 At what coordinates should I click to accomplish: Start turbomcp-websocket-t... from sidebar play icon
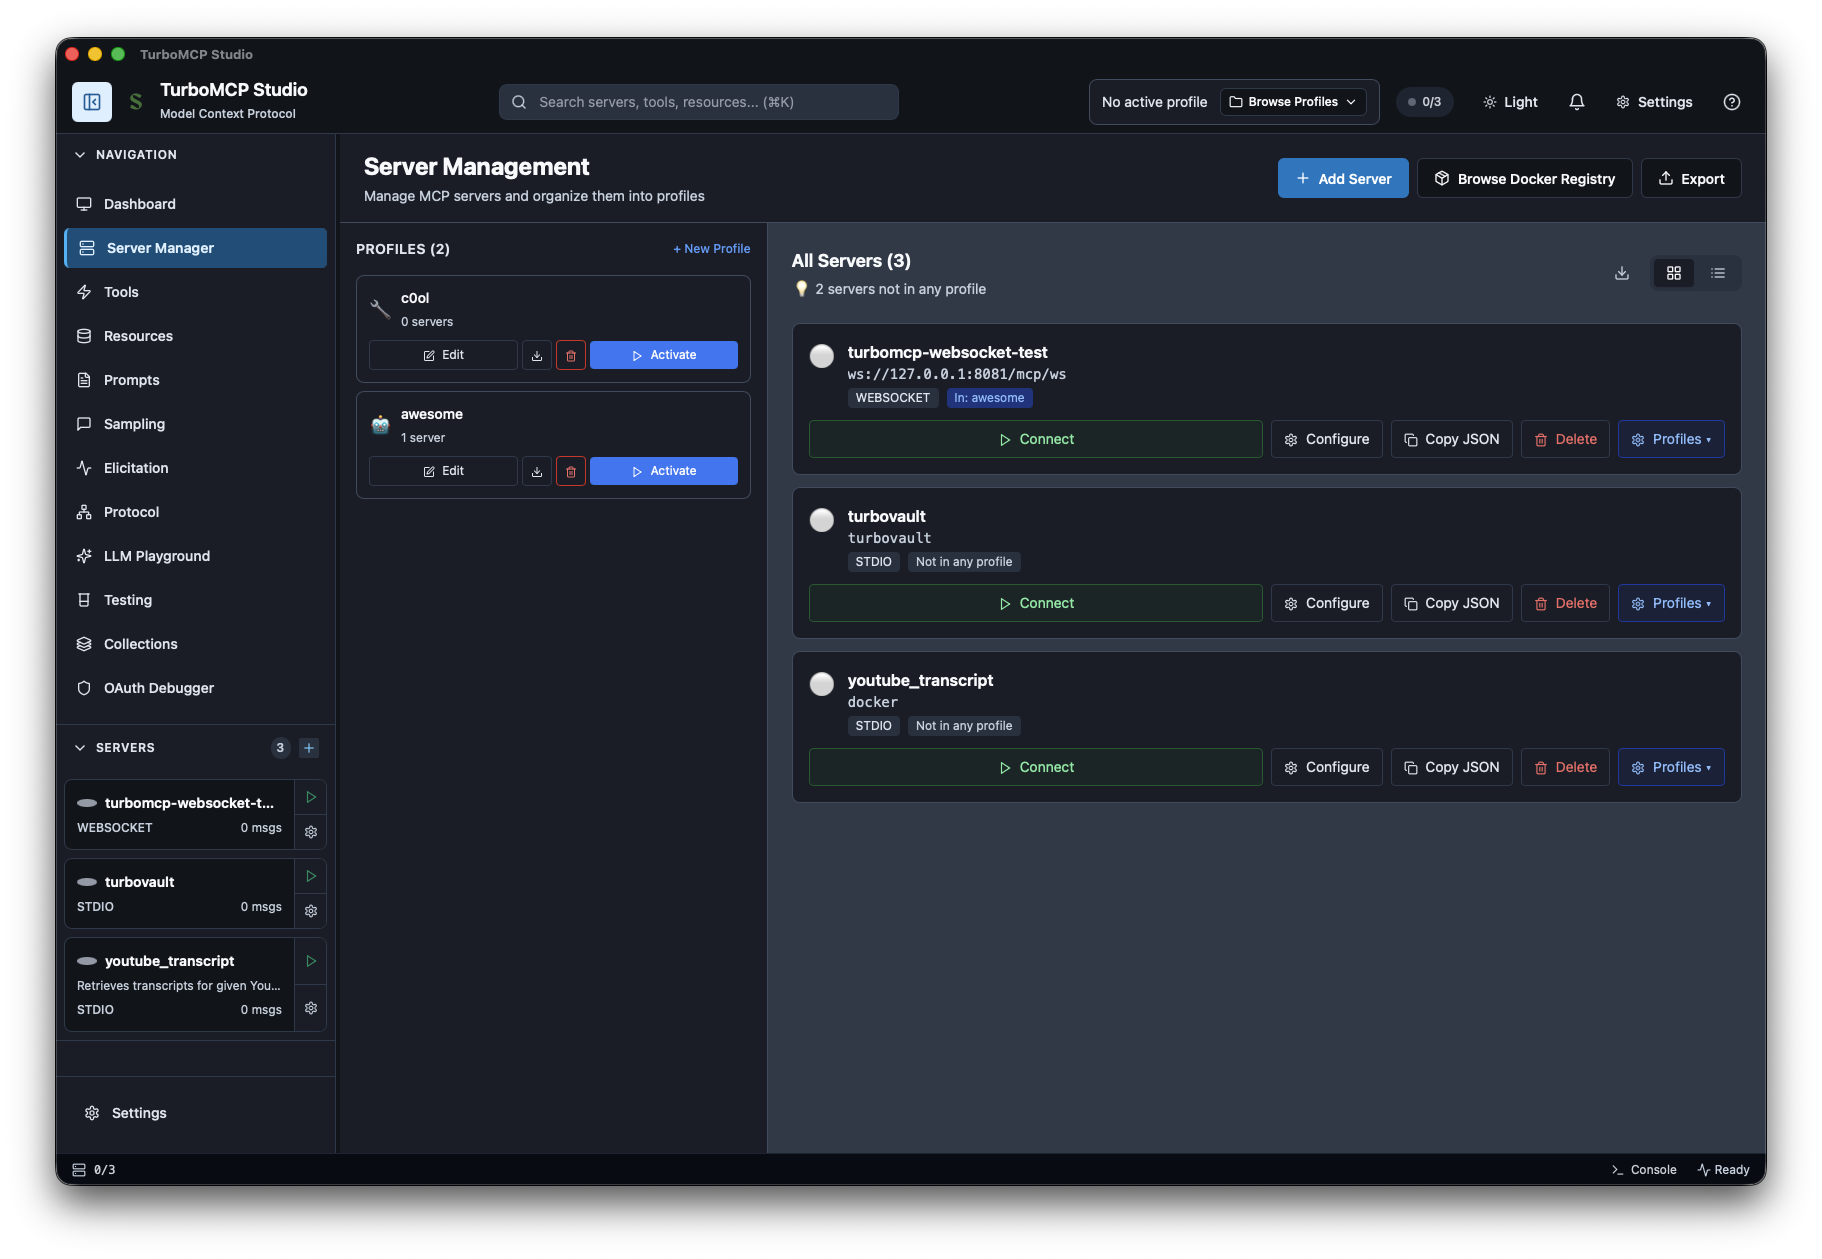point(311,797)
